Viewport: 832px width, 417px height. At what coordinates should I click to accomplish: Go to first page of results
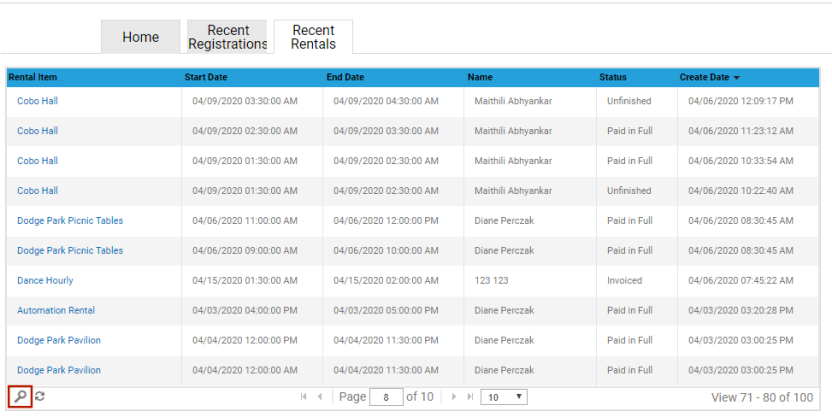[304, 397]
